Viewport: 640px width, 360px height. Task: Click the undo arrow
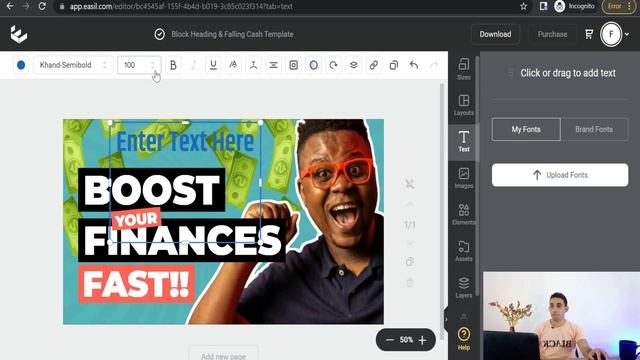pos(414,65)
